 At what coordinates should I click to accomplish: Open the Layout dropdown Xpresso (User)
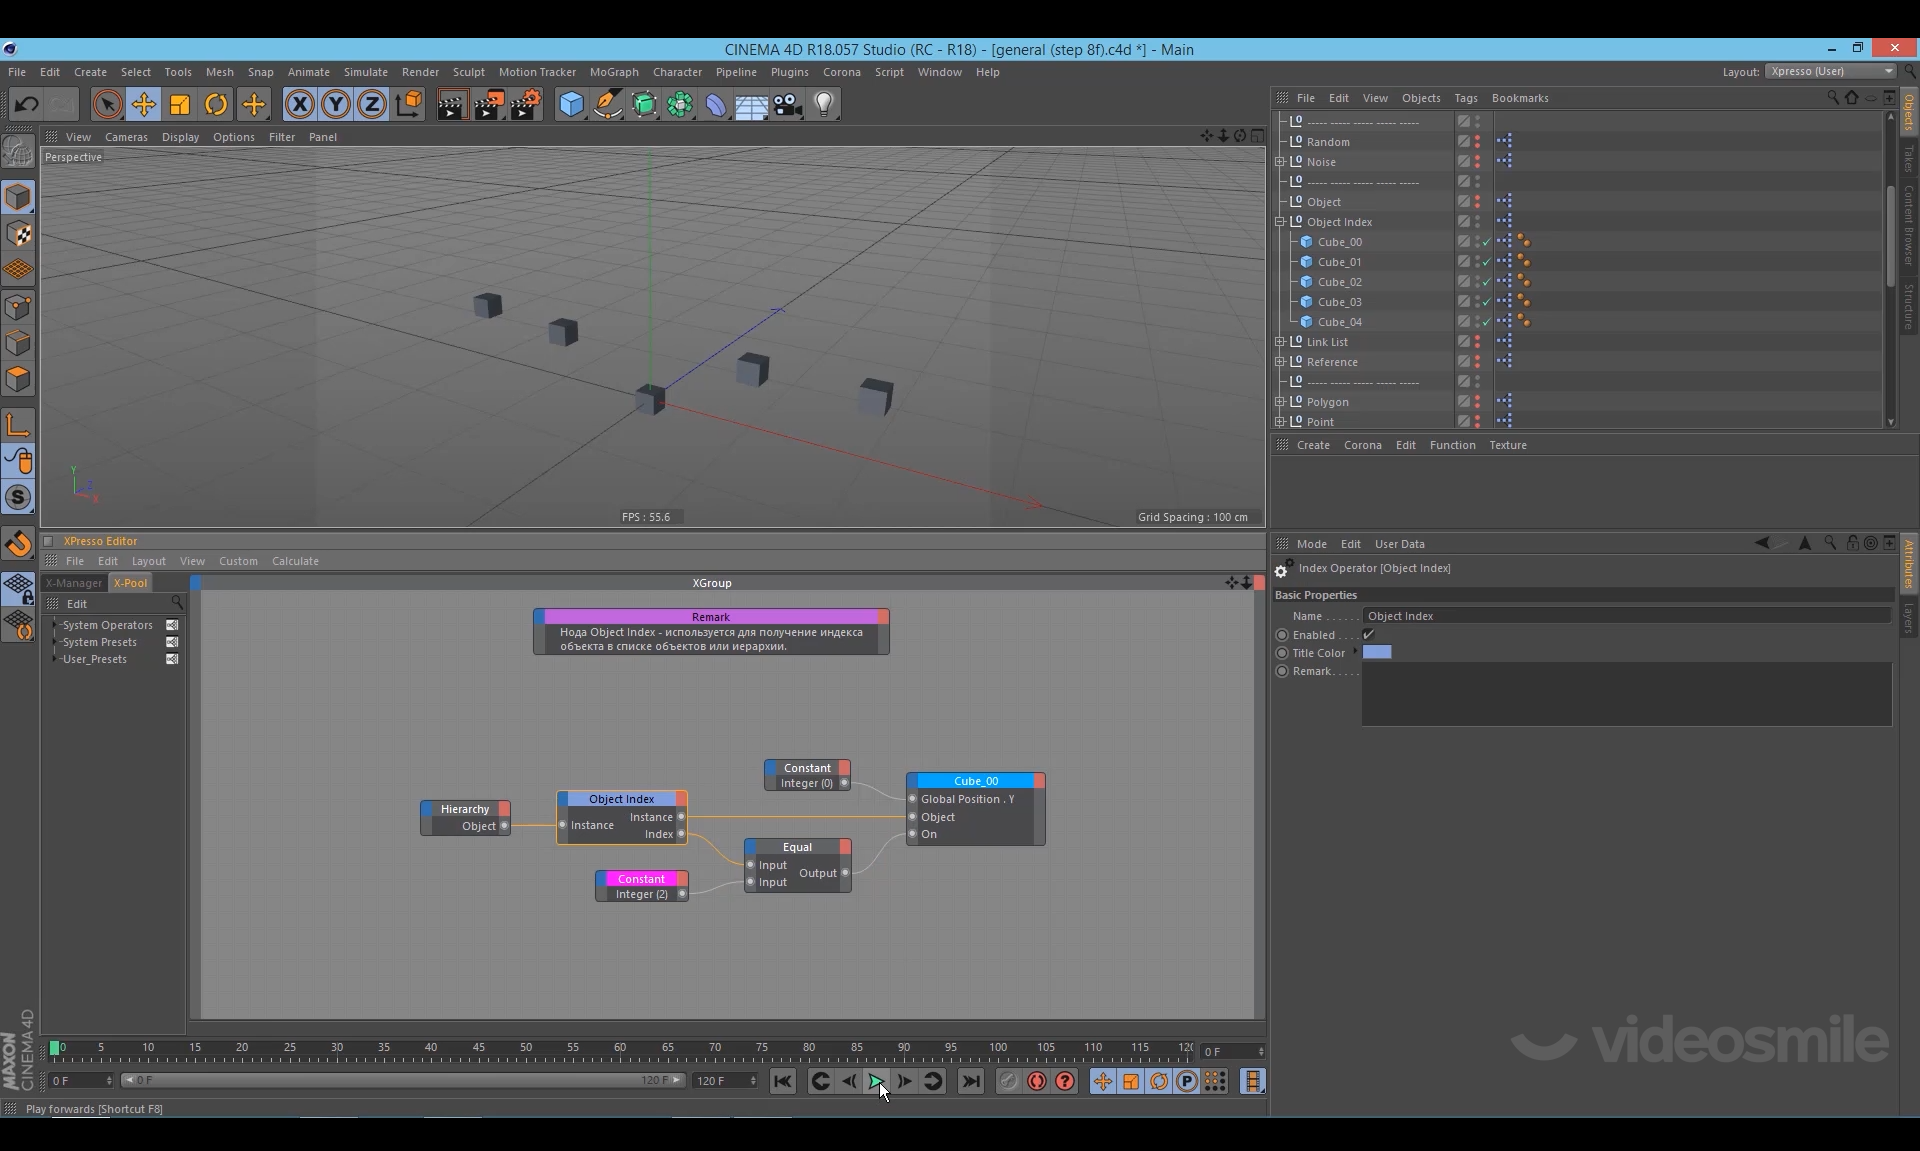coord(1830,71)
